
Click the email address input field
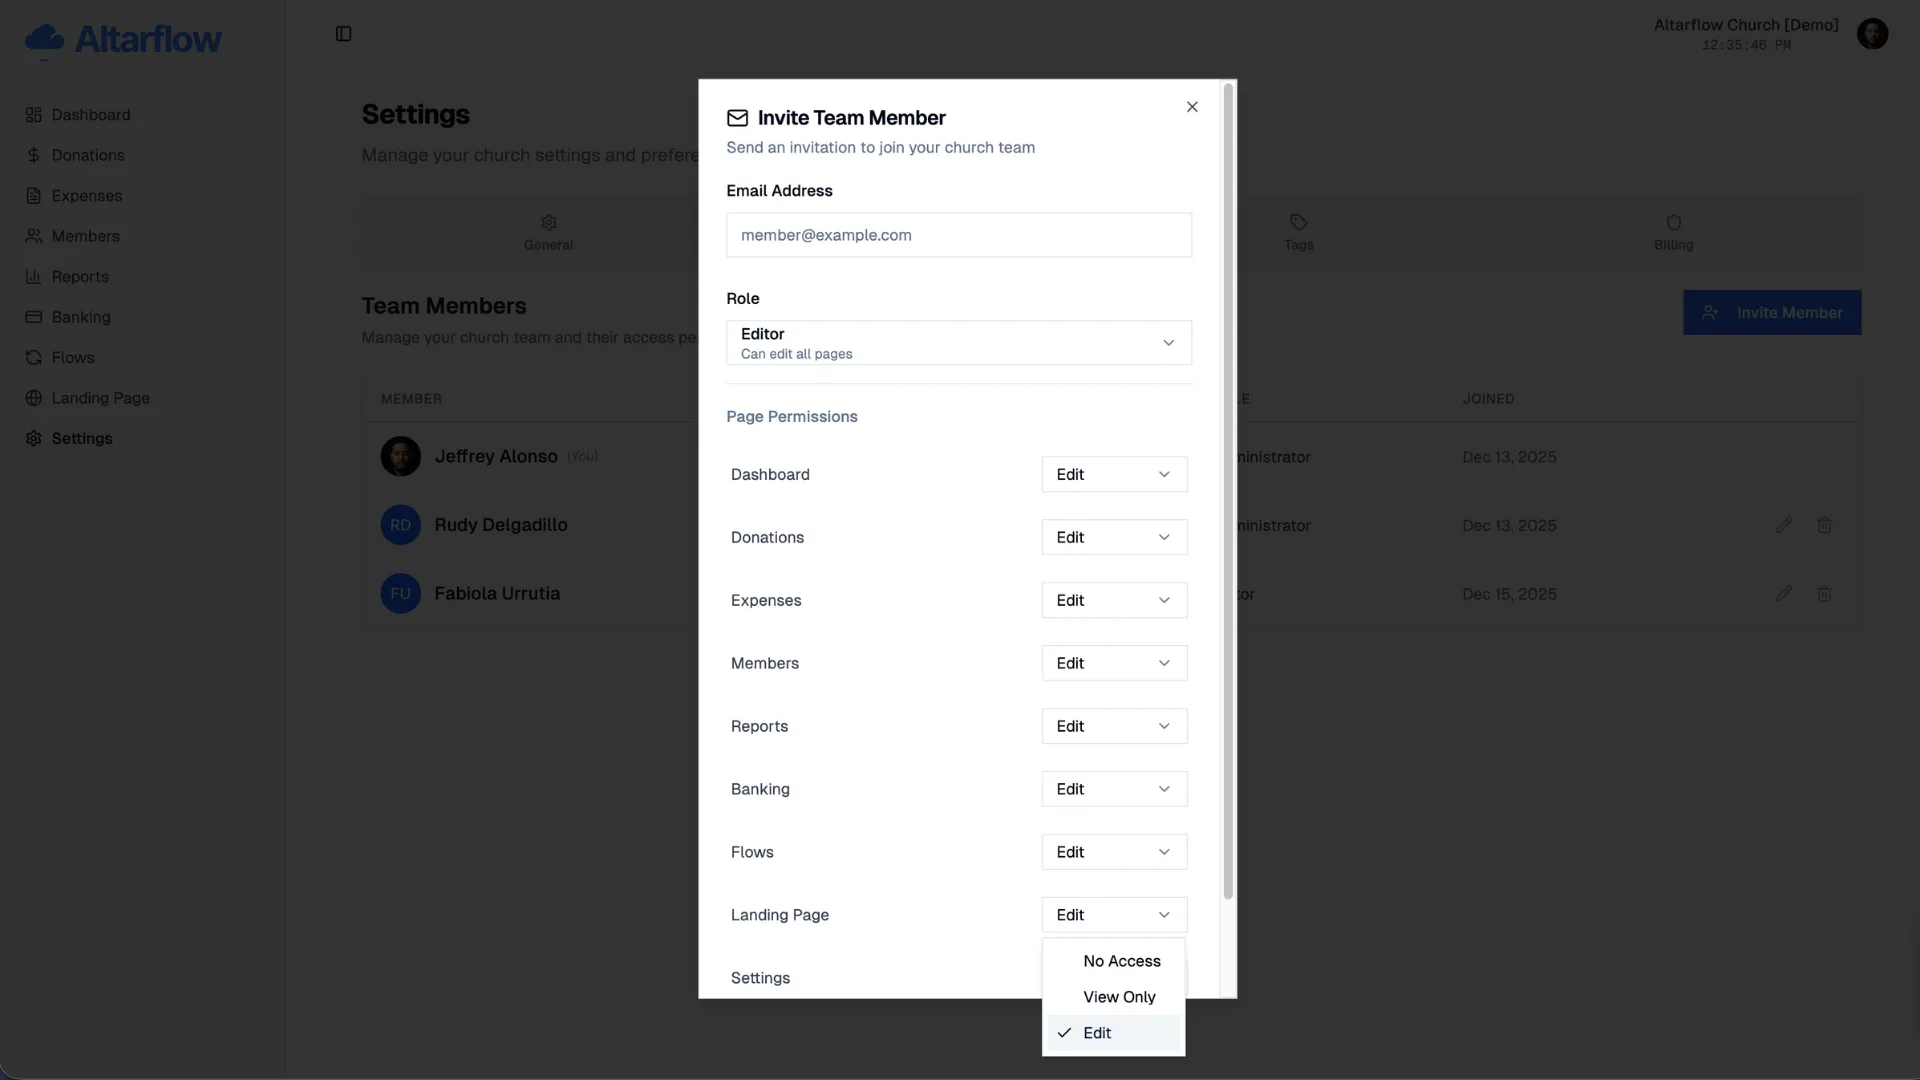coord(958,235)
